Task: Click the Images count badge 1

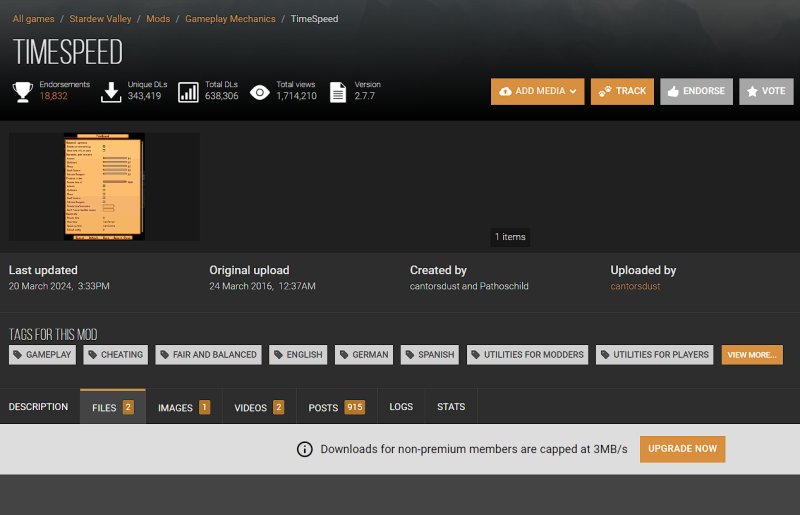Action: pyautogui.click(x=204, y=407)
